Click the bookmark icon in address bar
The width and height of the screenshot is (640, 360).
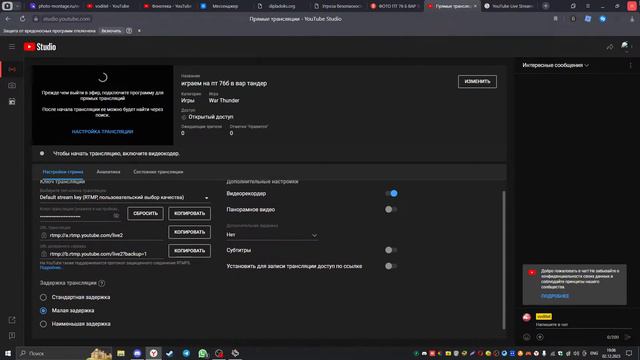tap(556, 19)
